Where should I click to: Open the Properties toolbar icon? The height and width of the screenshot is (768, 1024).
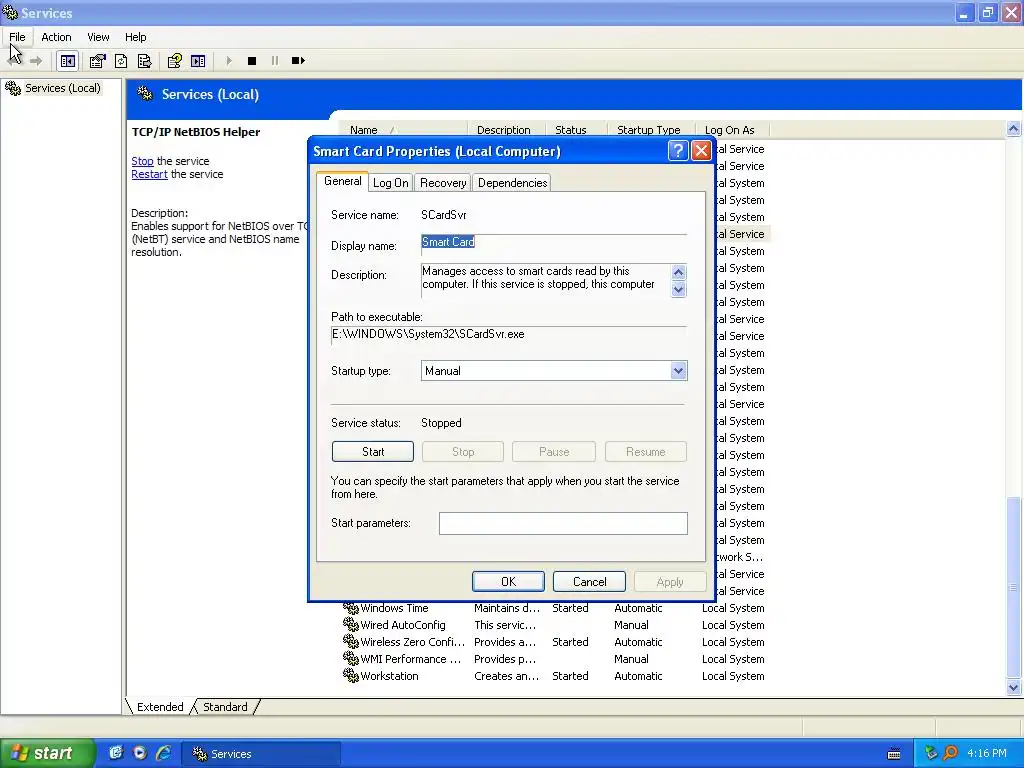(97, 61)
